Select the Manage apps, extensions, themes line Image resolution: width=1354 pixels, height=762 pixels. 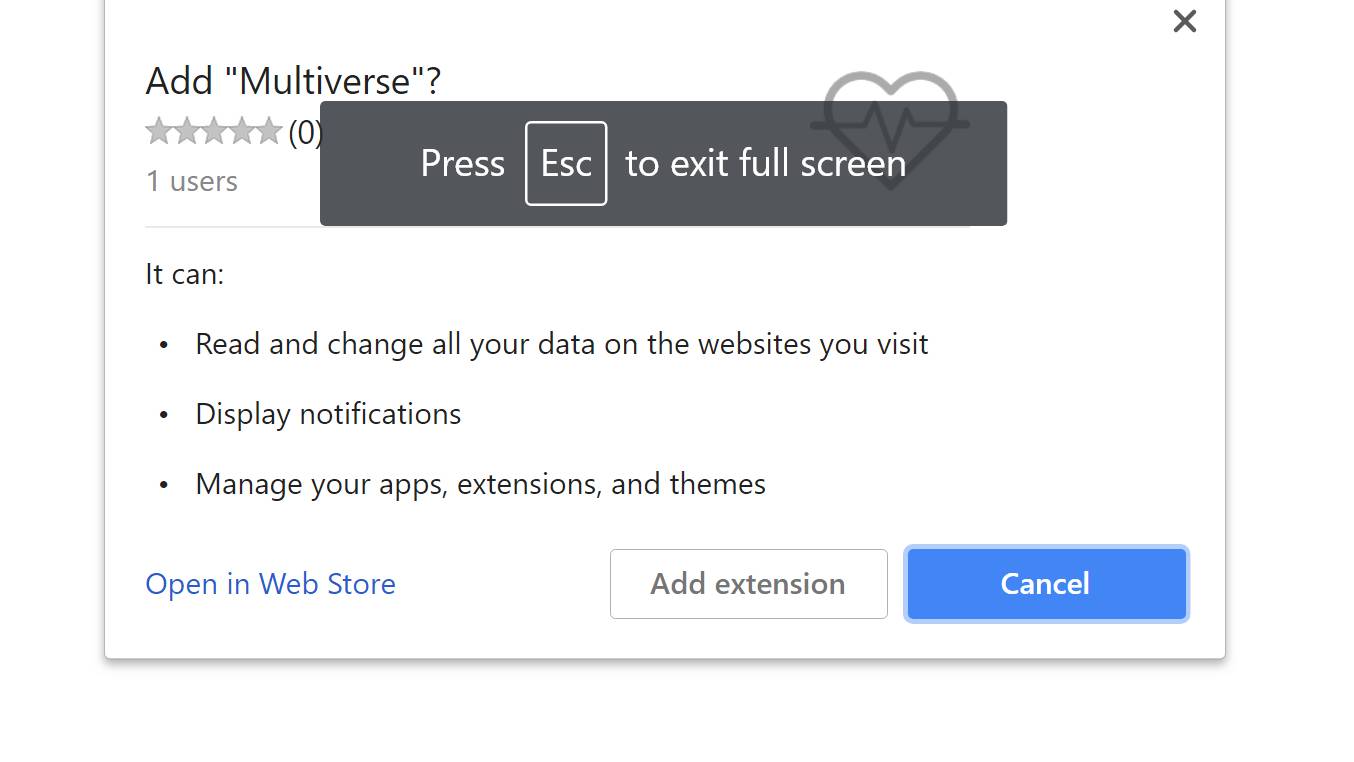coord(480,484)
